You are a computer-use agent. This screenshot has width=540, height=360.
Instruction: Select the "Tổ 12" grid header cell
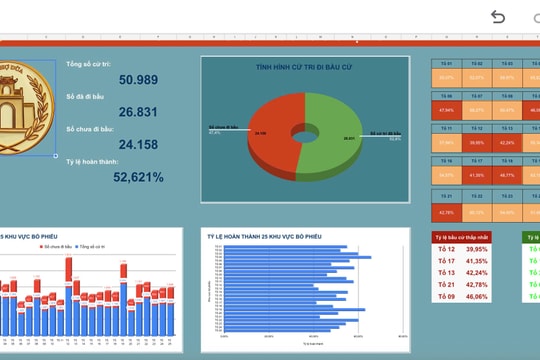pyautogui.click(x=477, y=128)
